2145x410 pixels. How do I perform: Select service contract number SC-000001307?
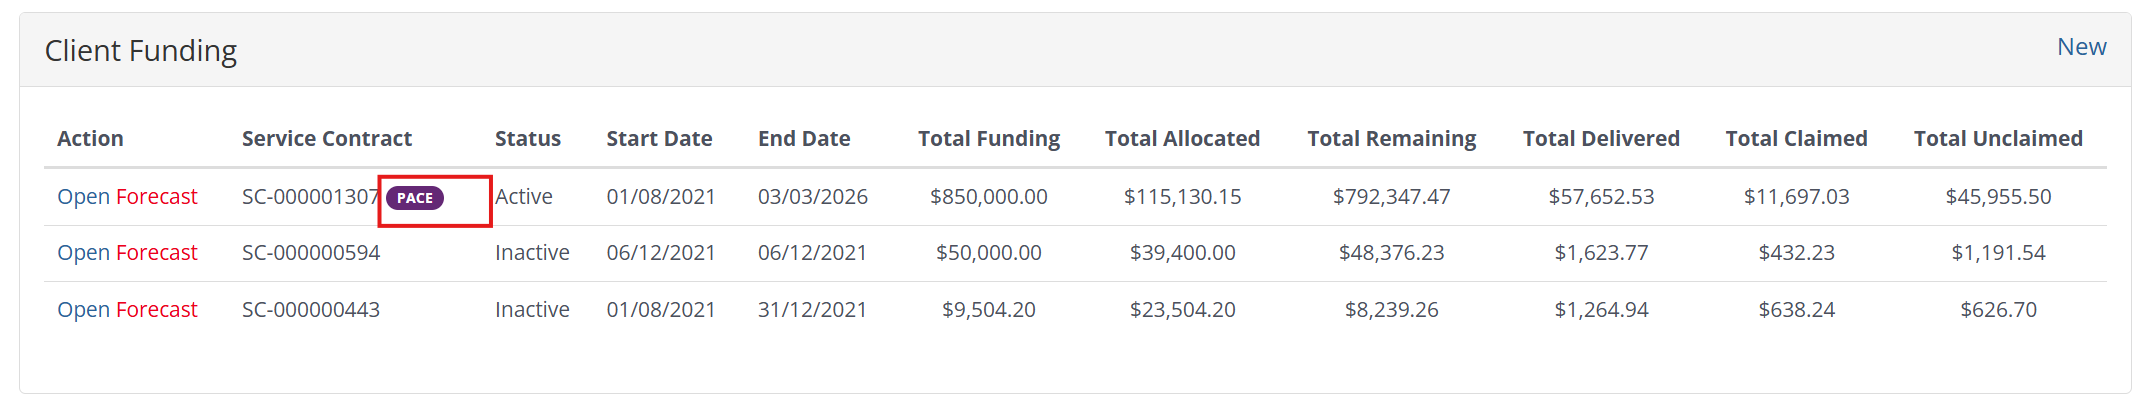310,197
